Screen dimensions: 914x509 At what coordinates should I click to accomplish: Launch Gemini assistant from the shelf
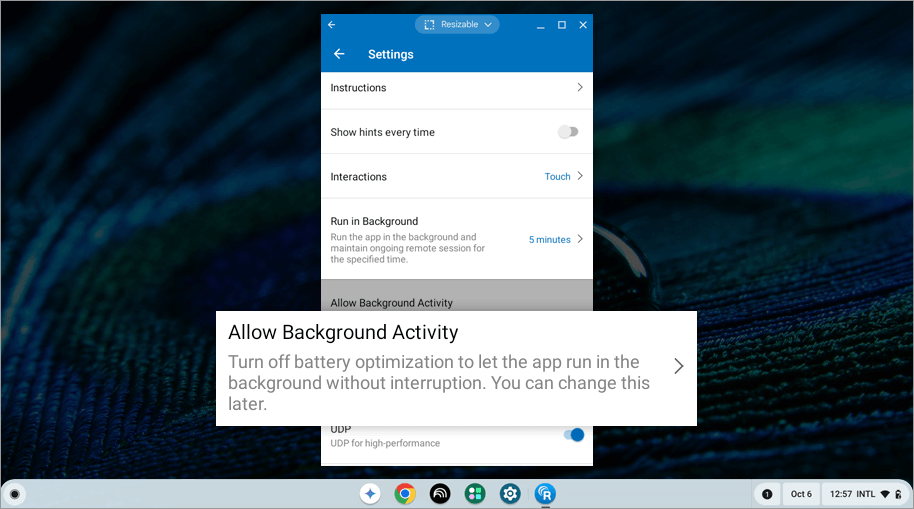[x=370, y=494]
